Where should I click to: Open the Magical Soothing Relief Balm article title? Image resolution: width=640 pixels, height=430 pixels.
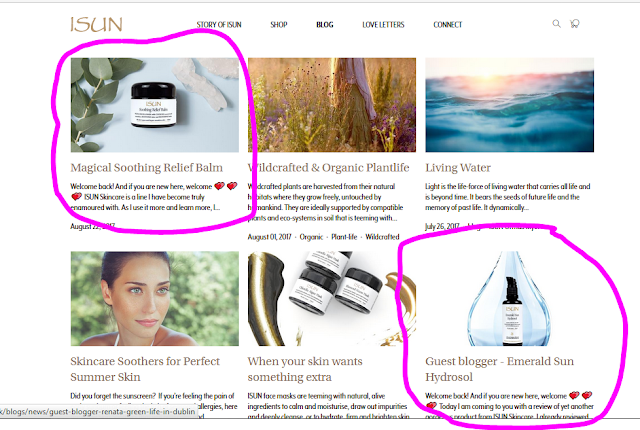(x=147, y=168)
